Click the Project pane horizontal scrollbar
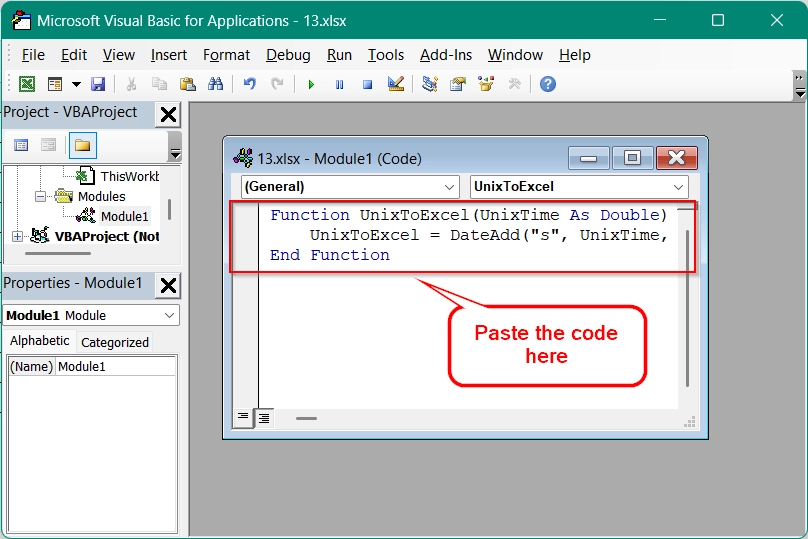 pos(58,254)
